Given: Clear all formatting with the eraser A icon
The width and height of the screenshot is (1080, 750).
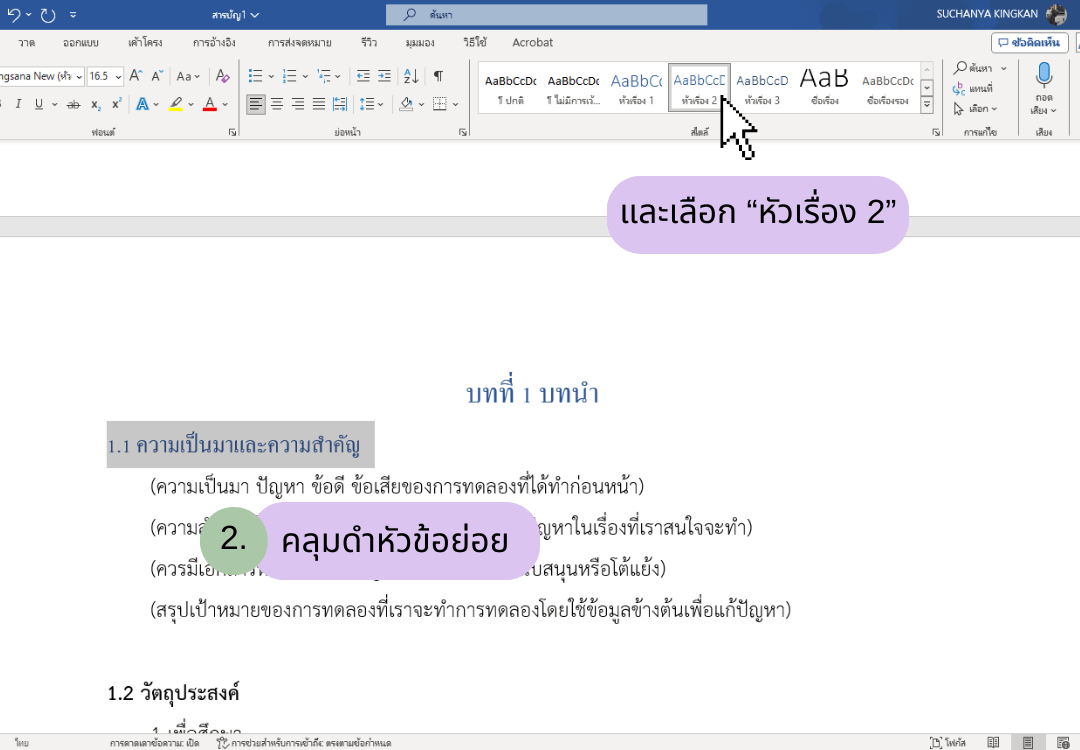Looking at the screenshot, I should click(222, 76).
